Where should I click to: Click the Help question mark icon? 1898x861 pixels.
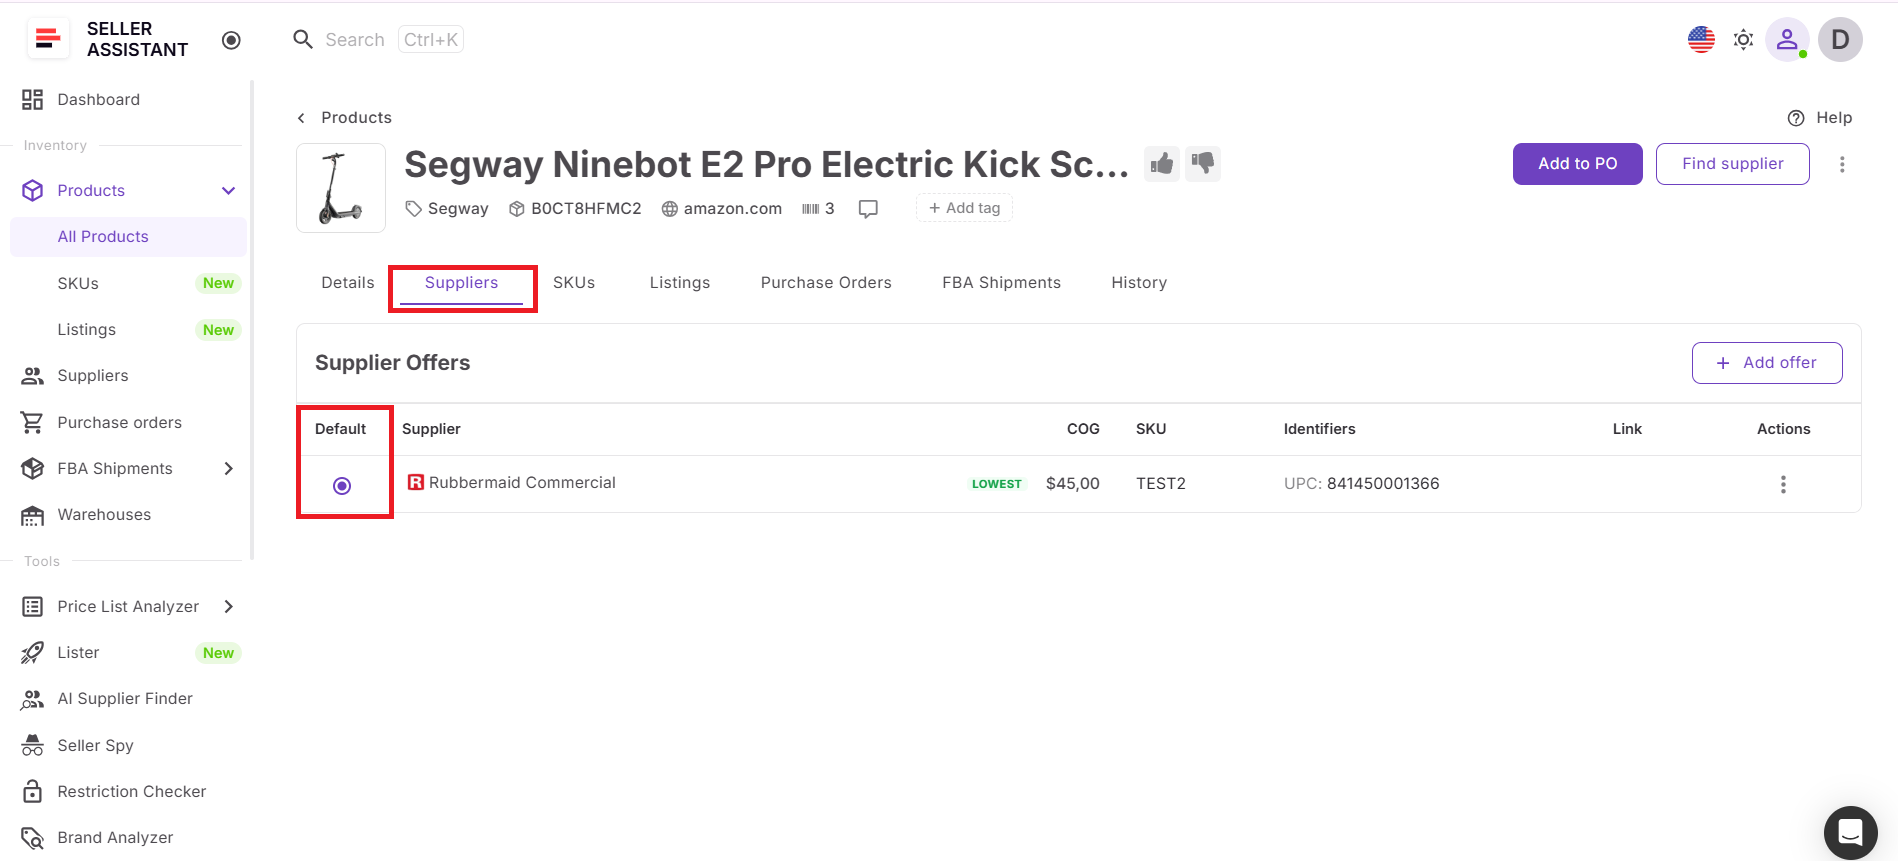pyautogui.click(x=1796, y=118)
